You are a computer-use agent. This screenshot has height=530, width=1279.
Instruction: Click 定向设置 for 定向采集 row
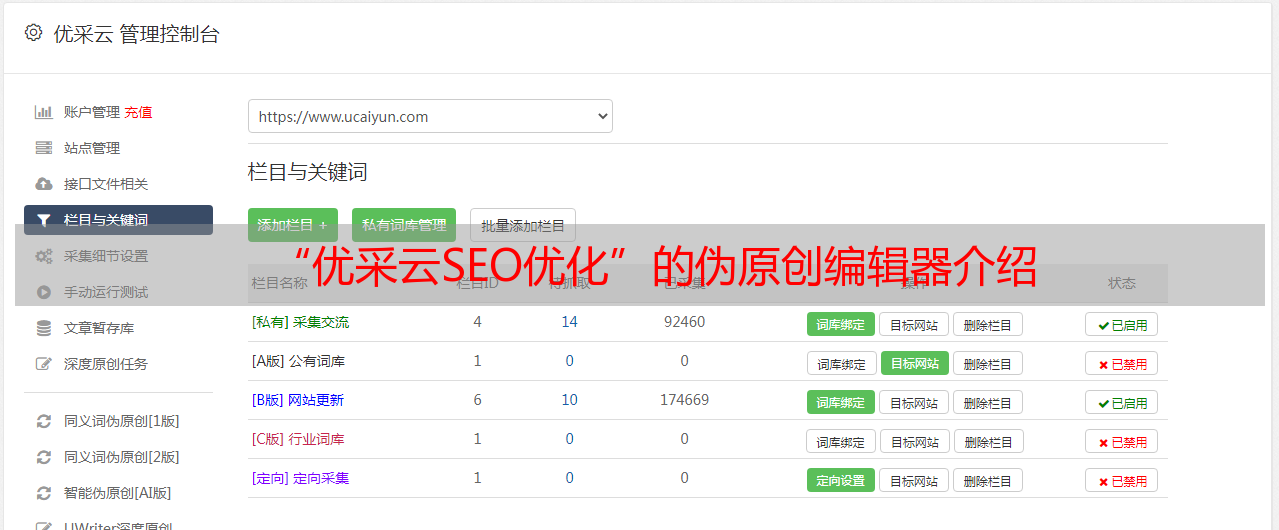841,480
